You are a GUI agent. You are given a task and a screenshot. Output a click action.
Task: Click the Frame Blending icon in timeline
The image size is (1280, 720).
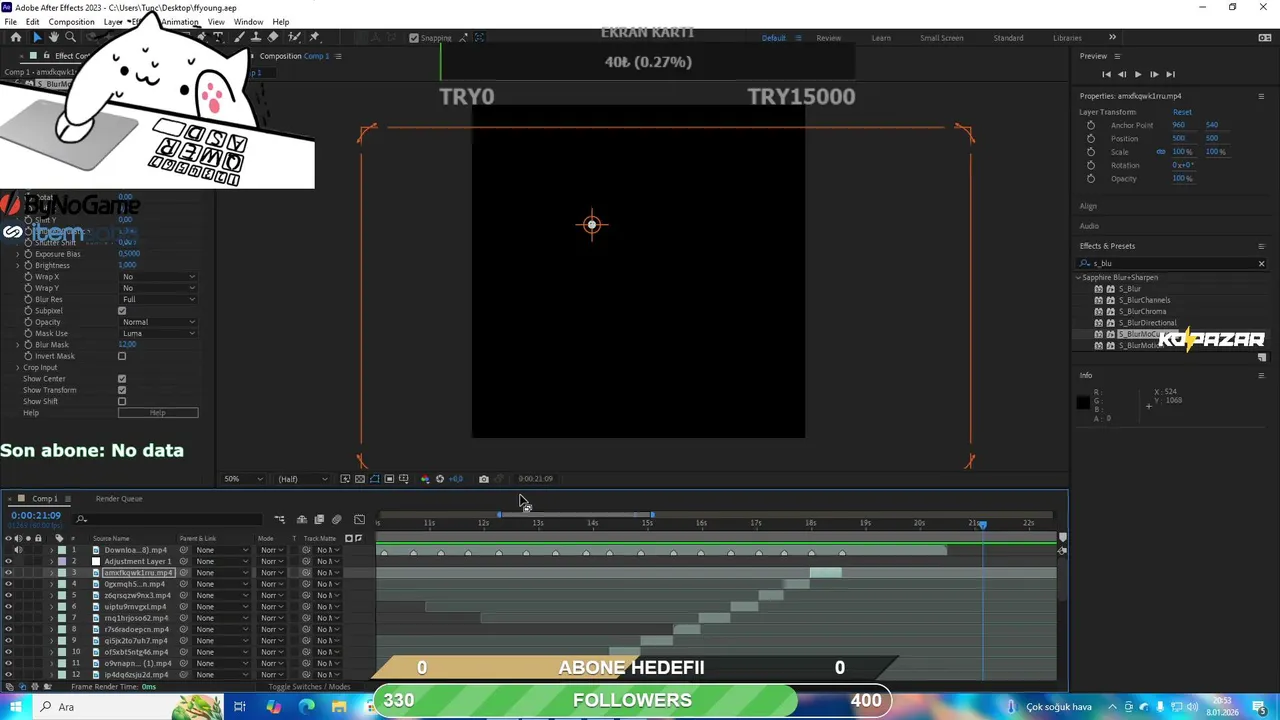coord(319,519)
